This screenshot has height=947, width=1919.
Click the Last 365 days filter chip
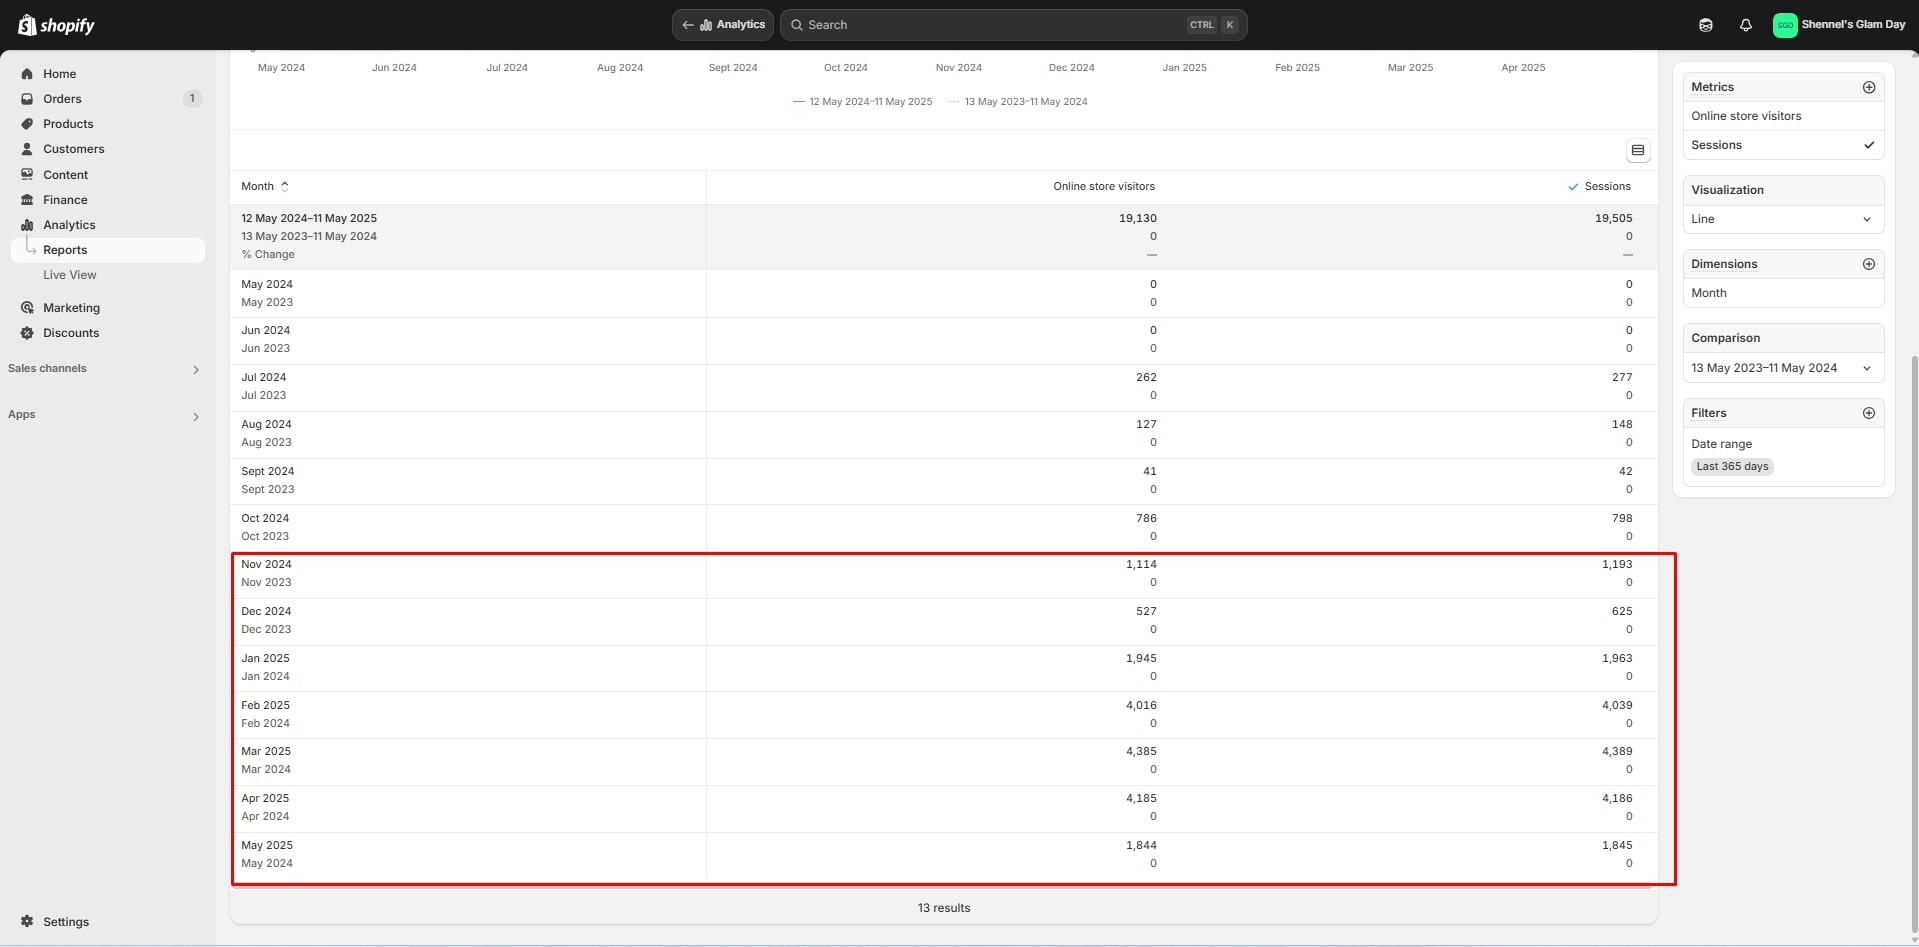[x=1732, y=466]
